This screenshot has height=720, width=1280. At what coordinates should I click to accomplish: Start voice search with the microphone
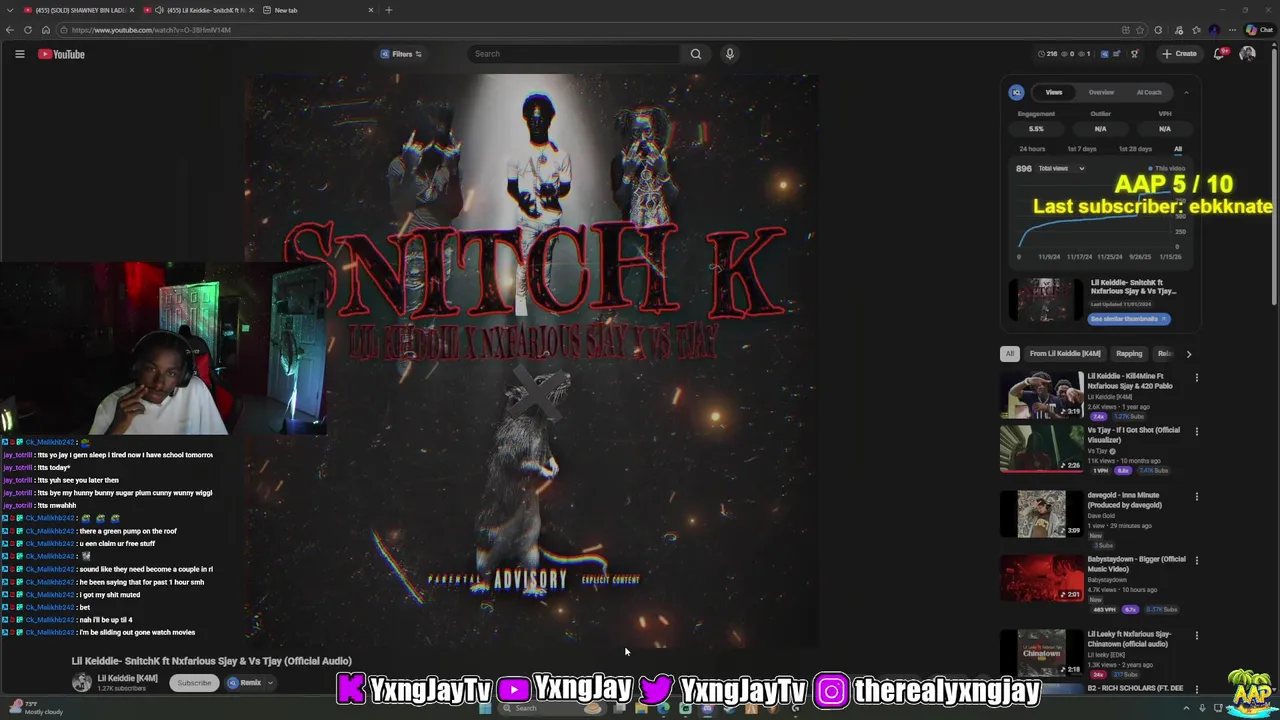[x=730, y=54]
